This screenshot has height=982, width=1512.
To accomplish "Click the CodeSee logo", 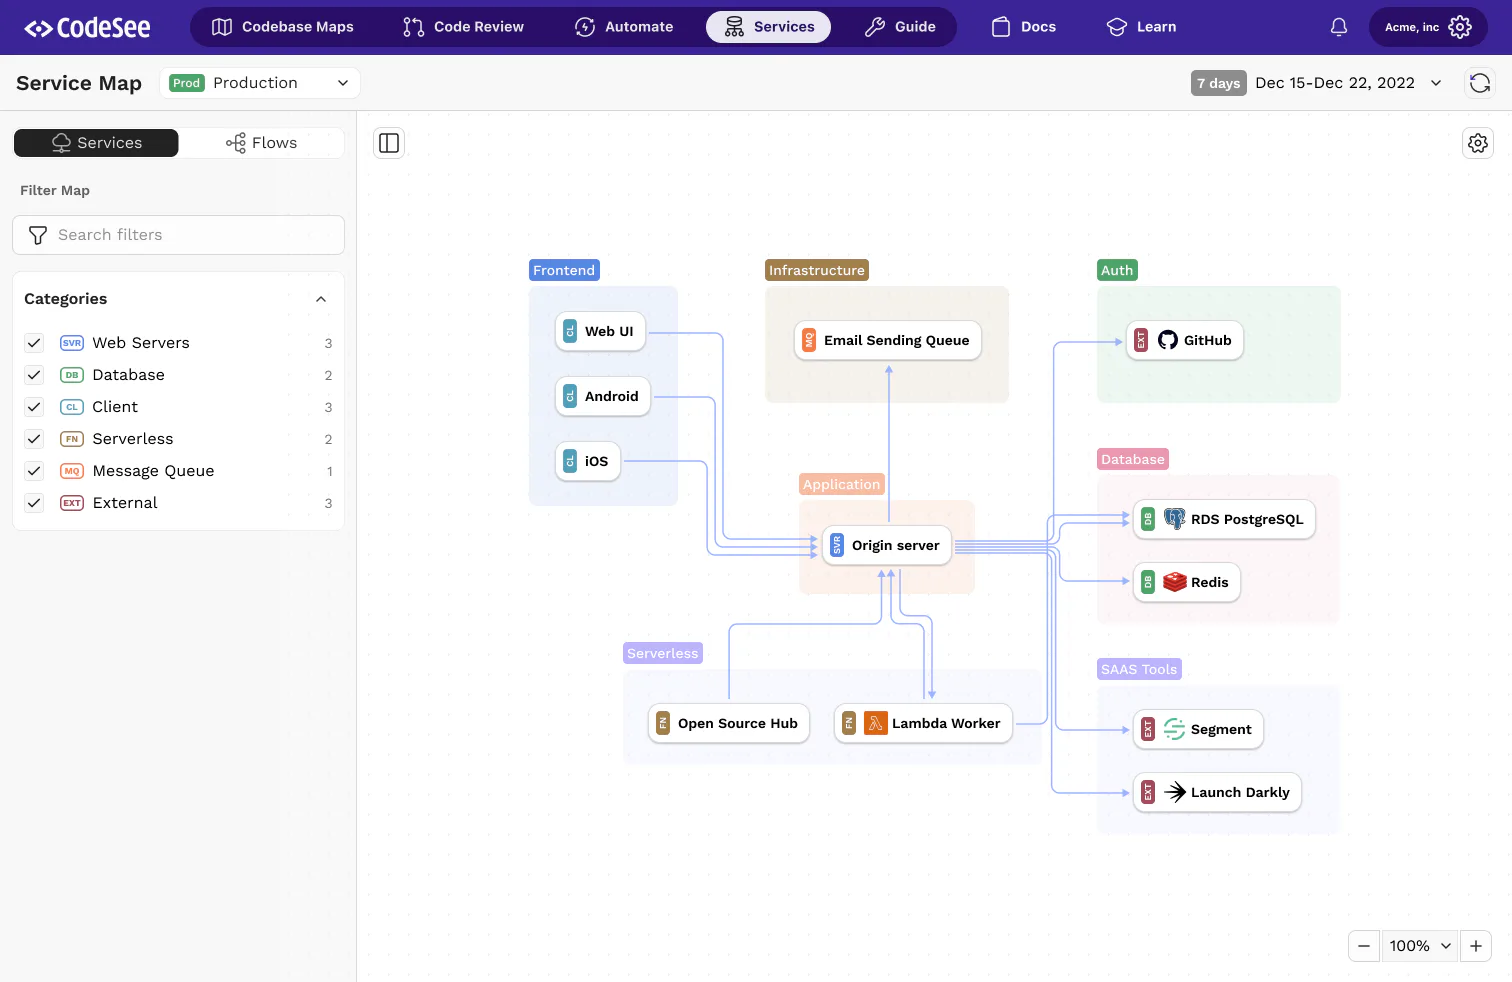I will [x=87, y=28].
